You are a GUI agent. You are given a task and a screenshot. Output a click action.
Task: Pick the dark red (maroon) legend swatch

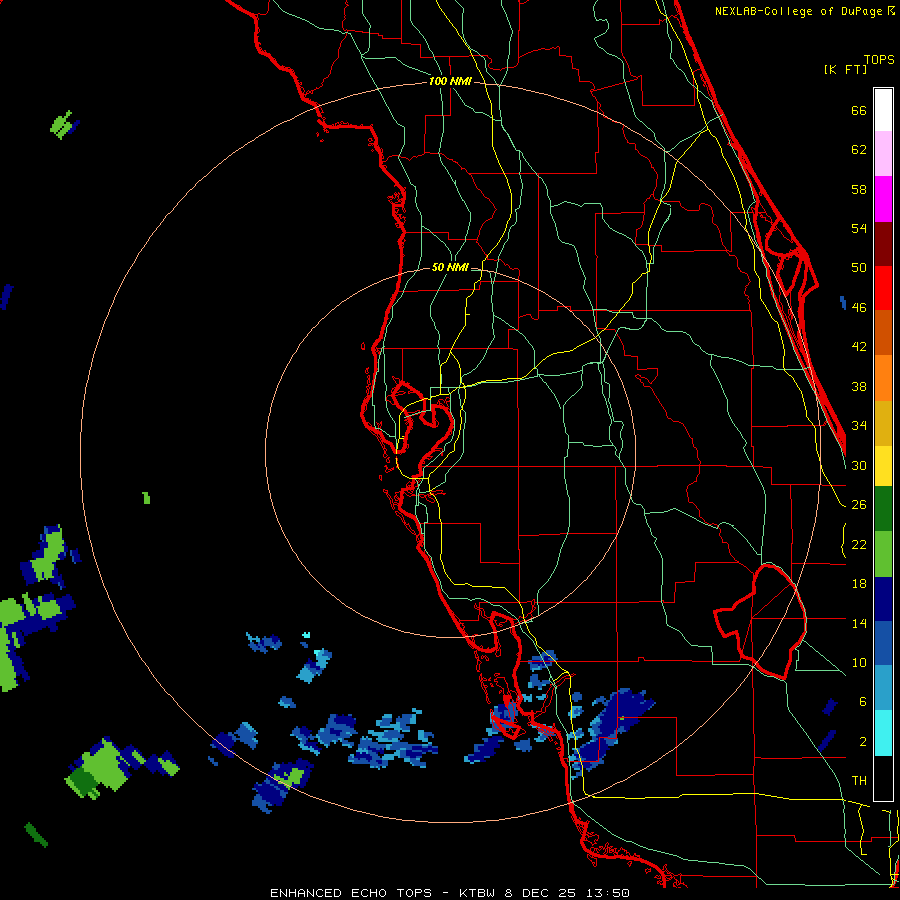883,244
